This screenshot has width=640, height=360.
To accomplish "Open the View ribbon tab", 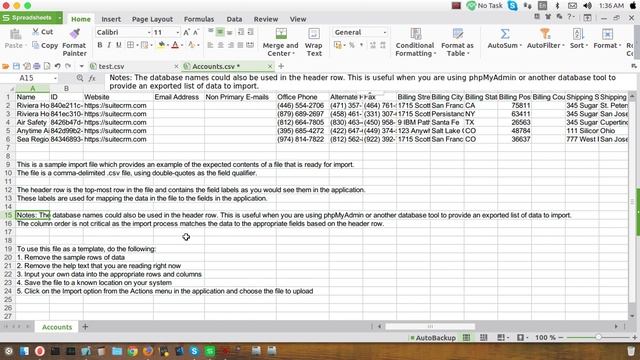I will pos(298,19).
